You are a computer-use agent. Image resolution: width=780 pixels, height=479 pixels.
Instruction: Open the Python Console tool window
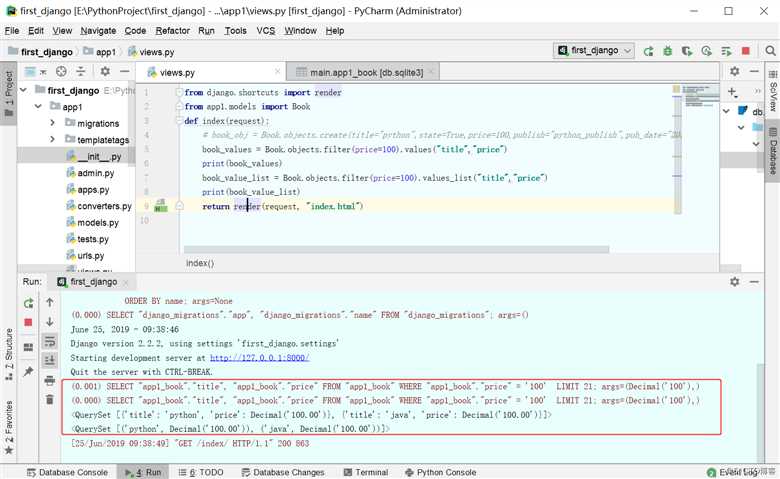pos(440,472)
